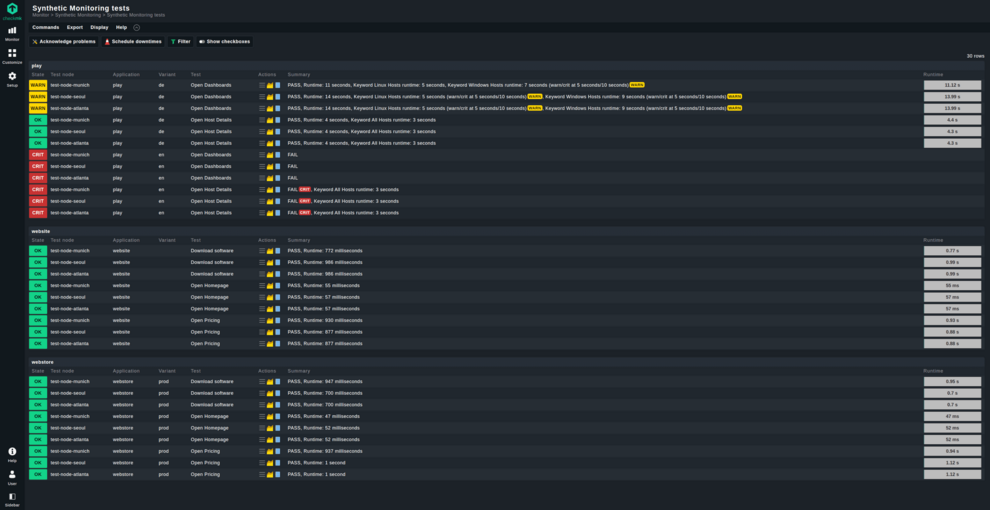Open the Customize menu in the sidebar
This screenshot has width=990, height=510.
click(x=12, y=55)
